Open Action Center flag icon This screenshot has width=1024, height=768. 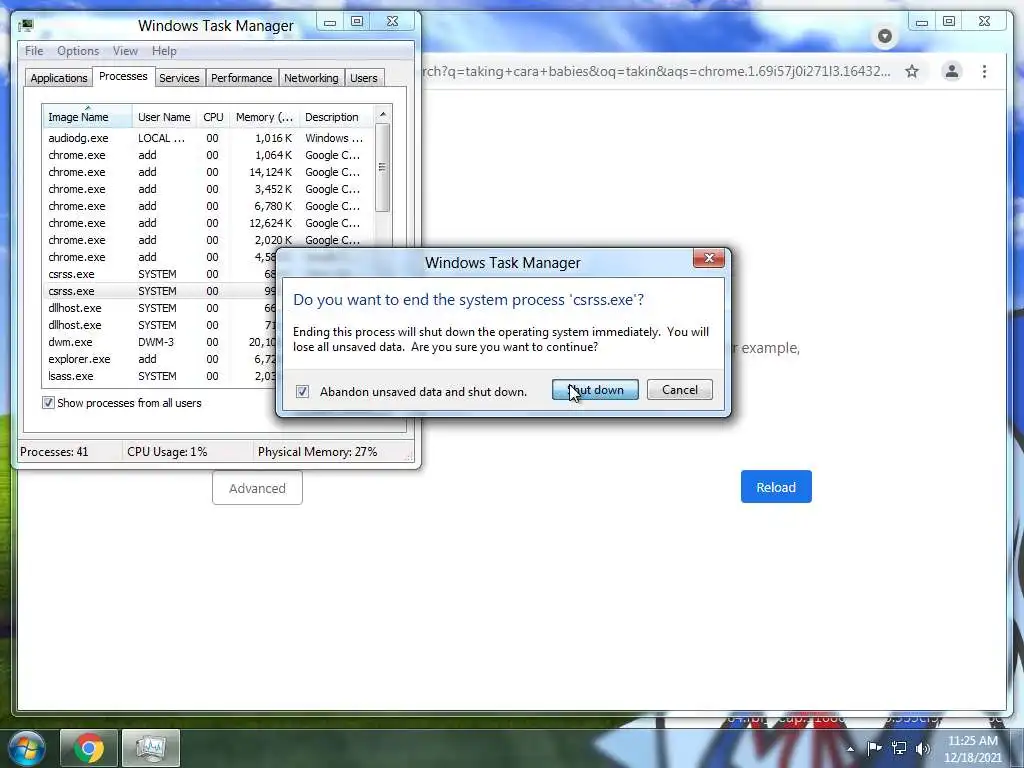pos(874,748)
